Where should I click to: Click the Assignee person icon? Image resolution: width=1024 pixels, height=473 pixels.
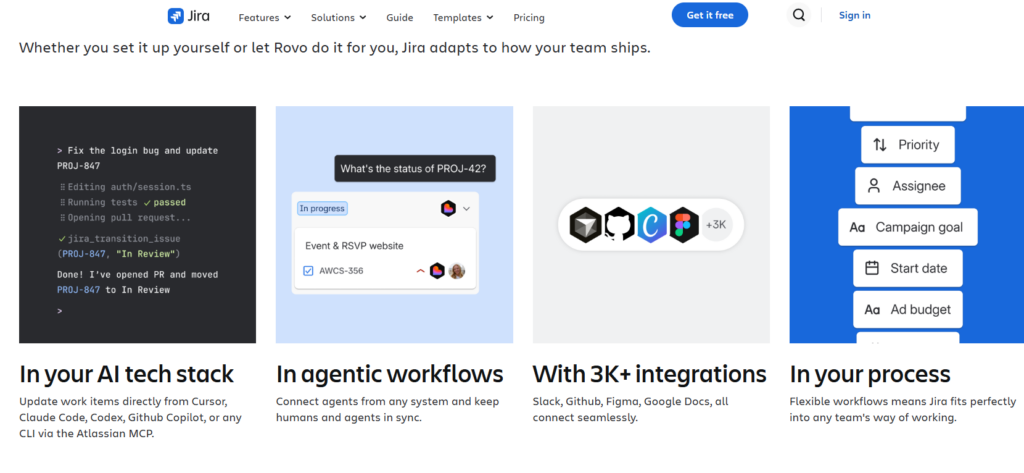point(874,186)
